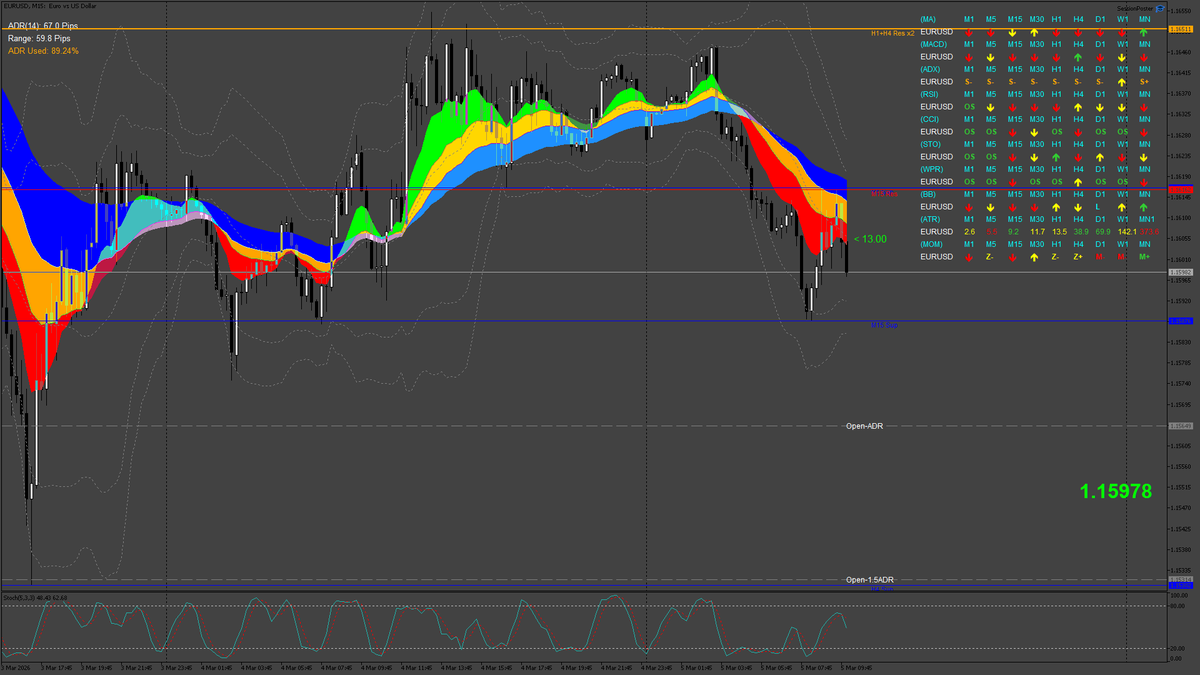
Task: Click the 'Range: 59.8 Pips' text
Action: 39,37
